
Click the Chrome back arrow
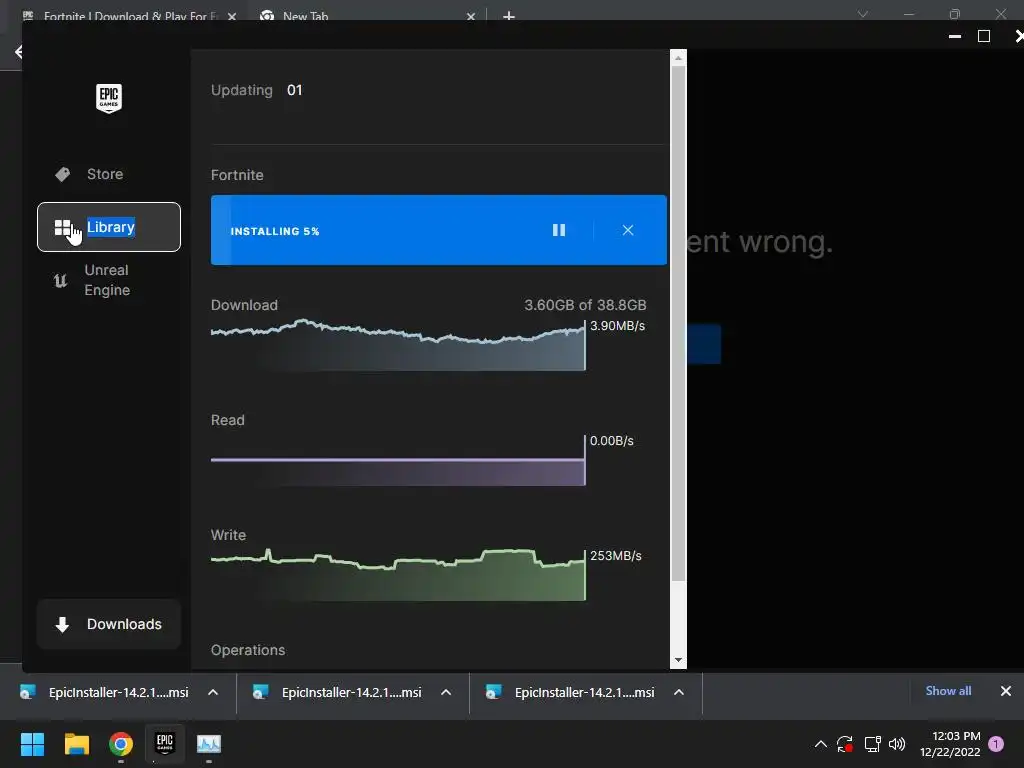point(18,52)
